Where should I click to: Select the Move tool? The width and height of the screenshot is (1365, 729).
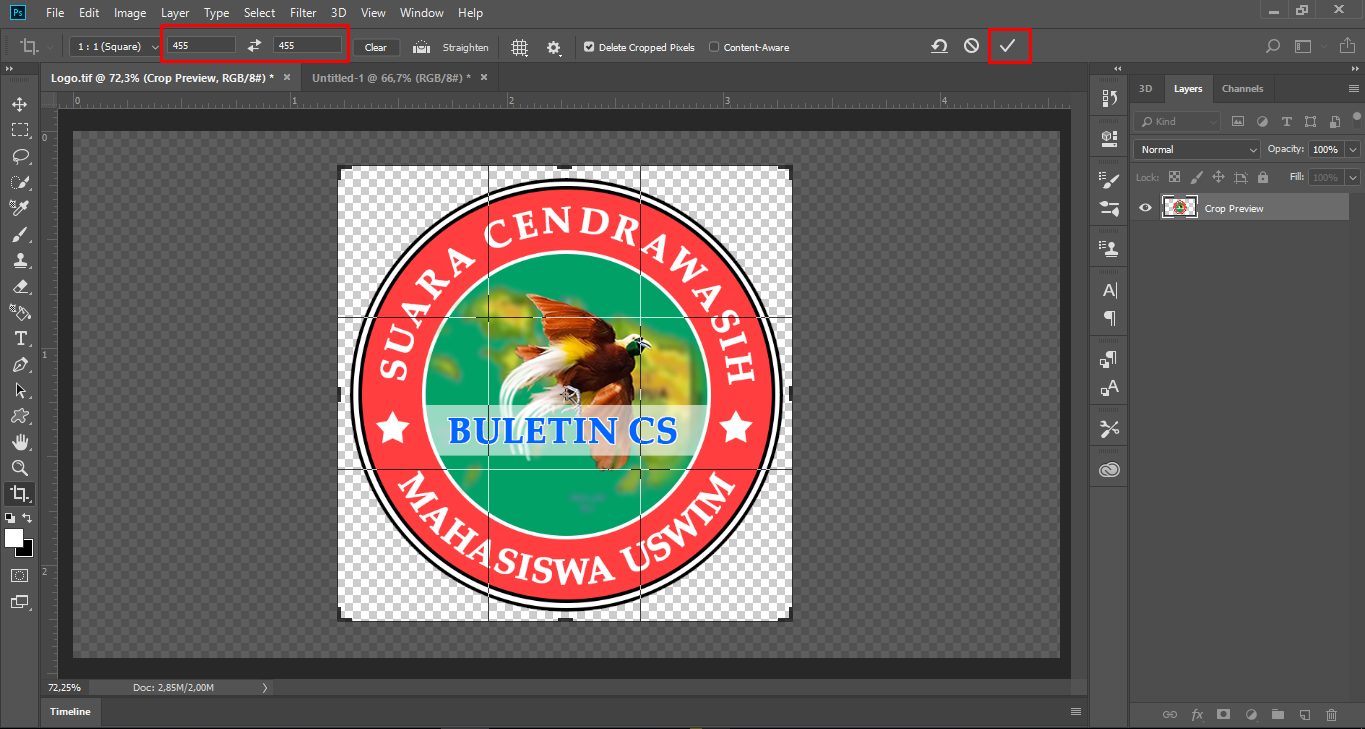click(19, 104)
